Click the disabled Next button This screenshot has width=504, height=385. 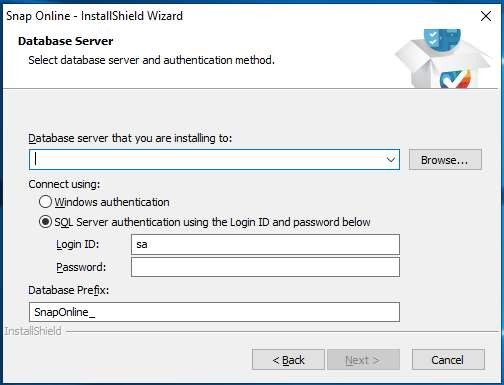coord(363,360)
